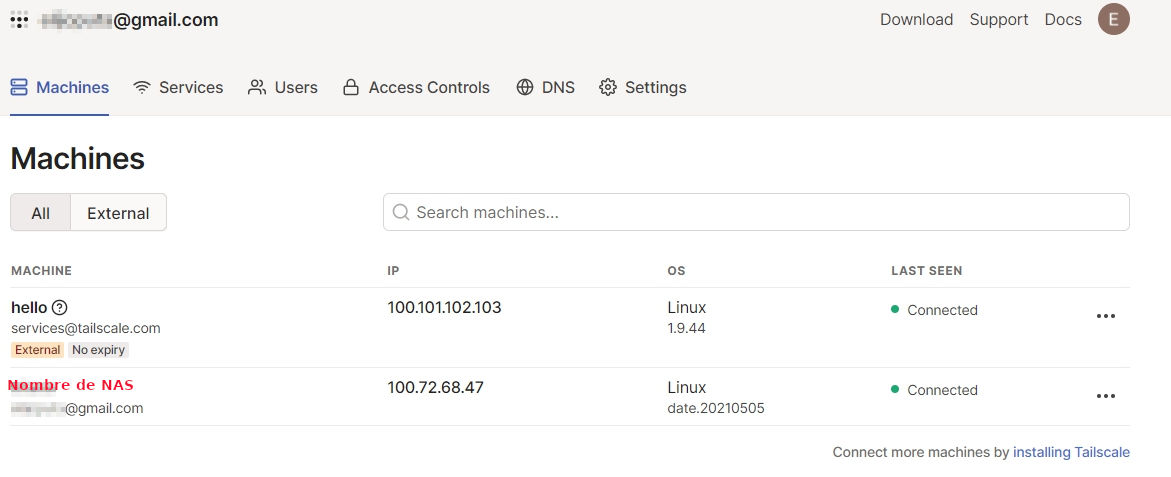Go to the Access Controls tab
The height and width of the screenshot is (477, 1171).
(429, 87)
